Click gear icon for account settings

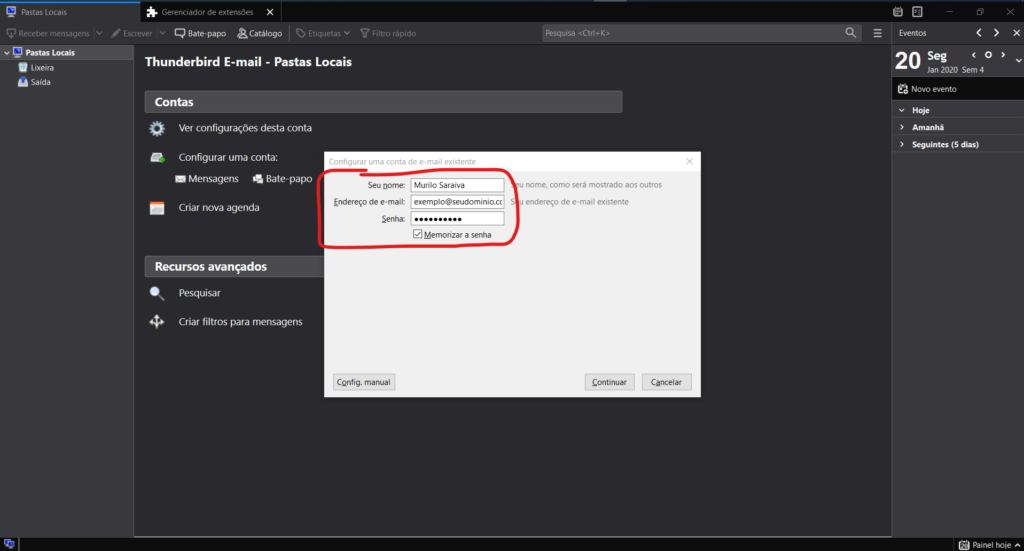157,128
